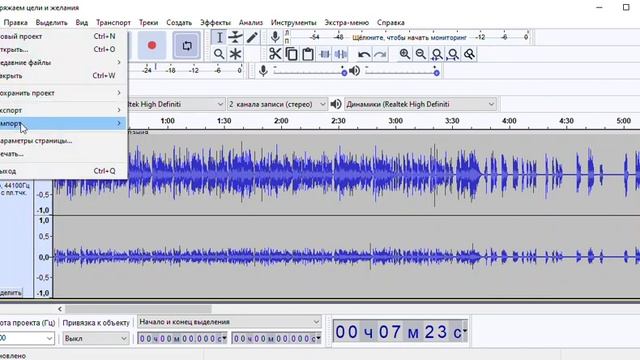Open the Экстра-меню menu
640x360 pixels.
point(347,22)
